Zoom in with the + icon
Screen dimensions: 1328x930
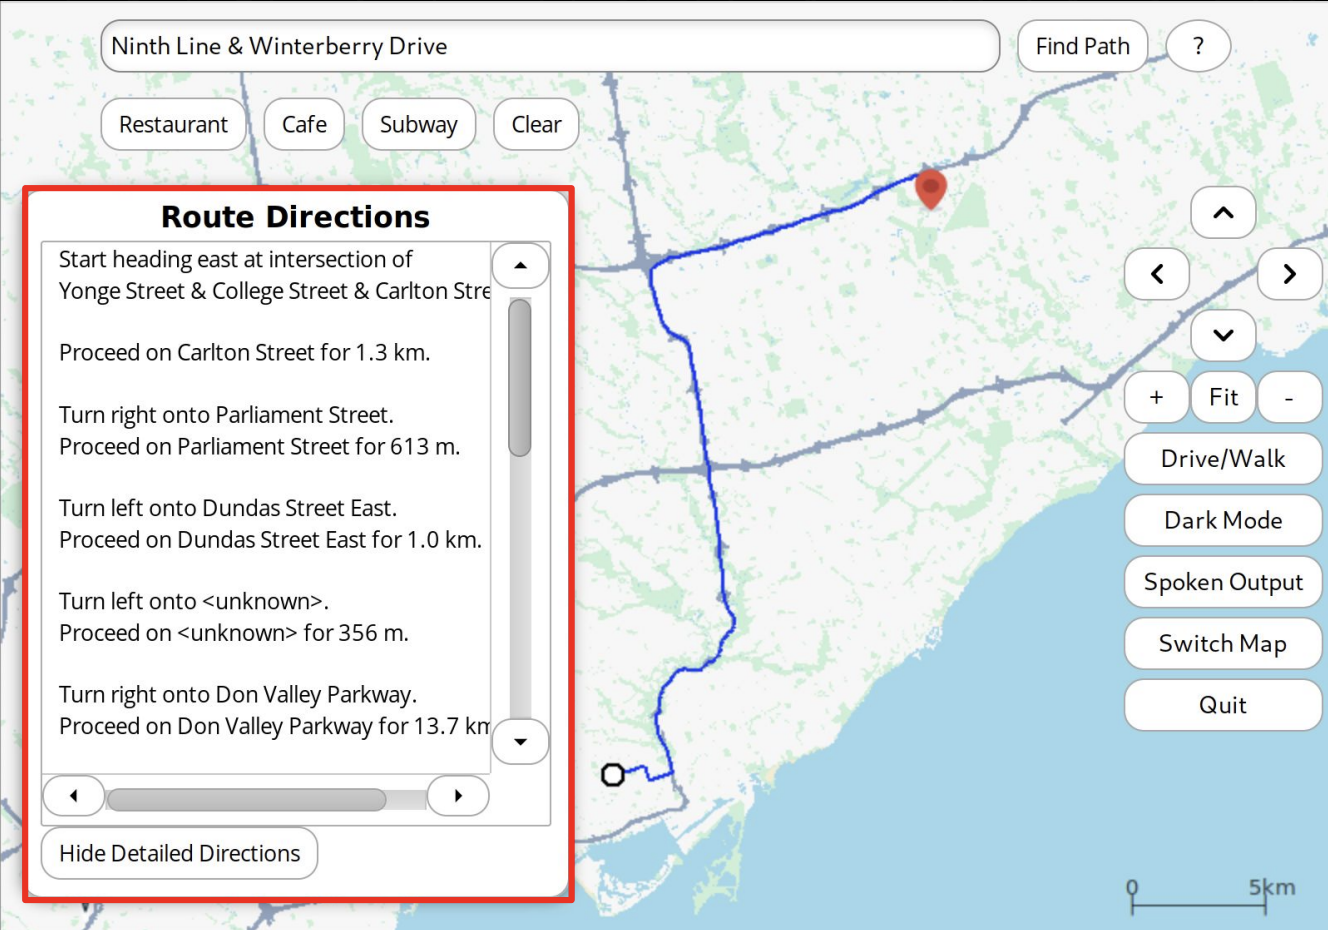pyautogui.click(x=1156, y=397)
